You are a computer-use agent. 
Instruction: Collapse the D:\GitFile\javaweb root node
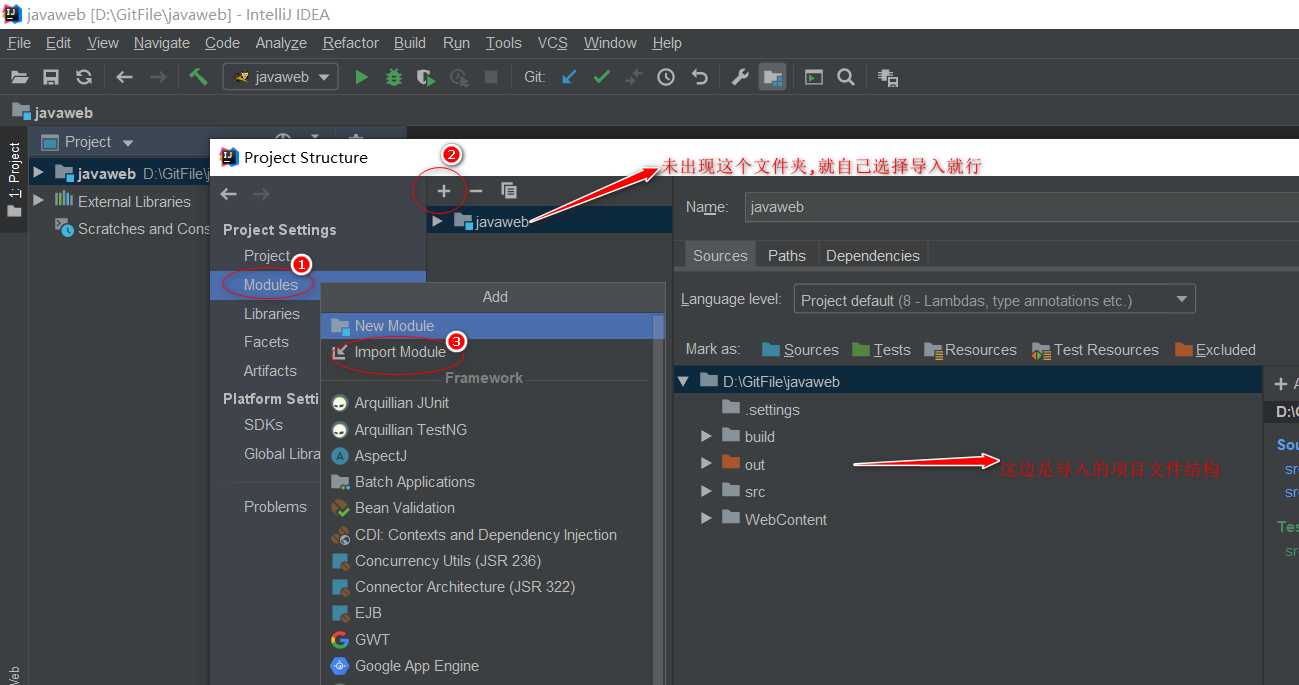tap(684, 381)
